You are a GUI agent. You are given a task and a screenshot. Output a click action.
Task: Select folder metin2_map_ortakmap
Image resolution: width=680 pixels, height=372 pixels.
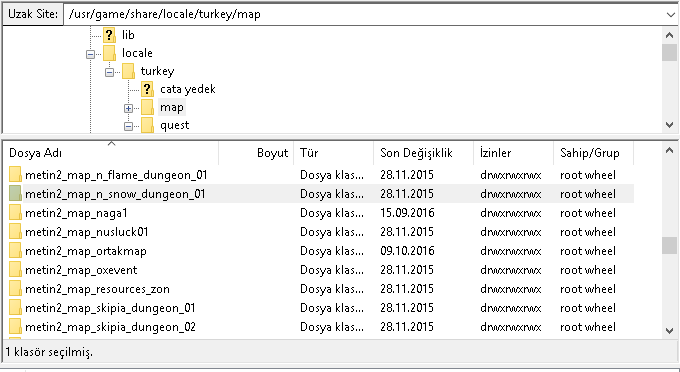(x=86, y=251)
